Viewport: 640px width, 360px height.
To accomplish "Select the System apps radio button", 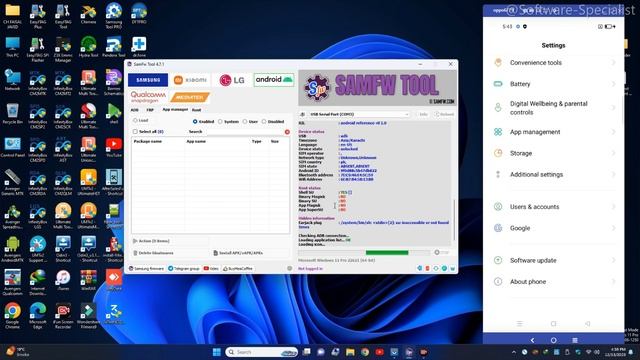I will click(x=220, y=122).
